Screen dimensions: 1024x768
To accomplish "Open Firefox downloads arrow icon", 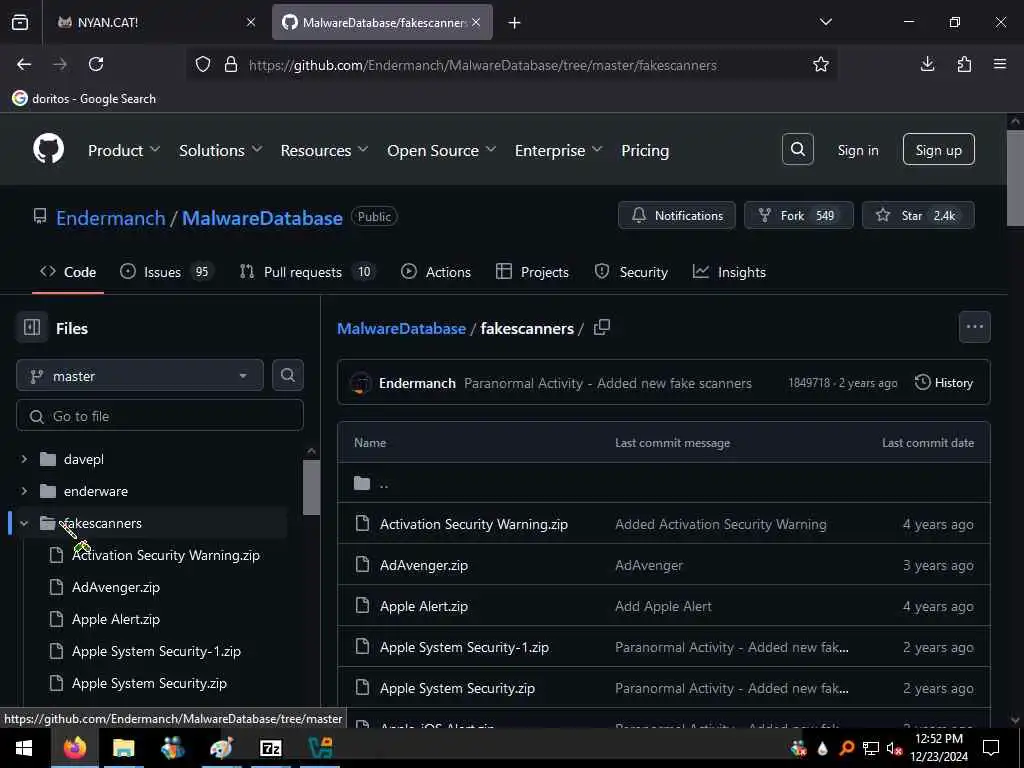I will point(927,64).
